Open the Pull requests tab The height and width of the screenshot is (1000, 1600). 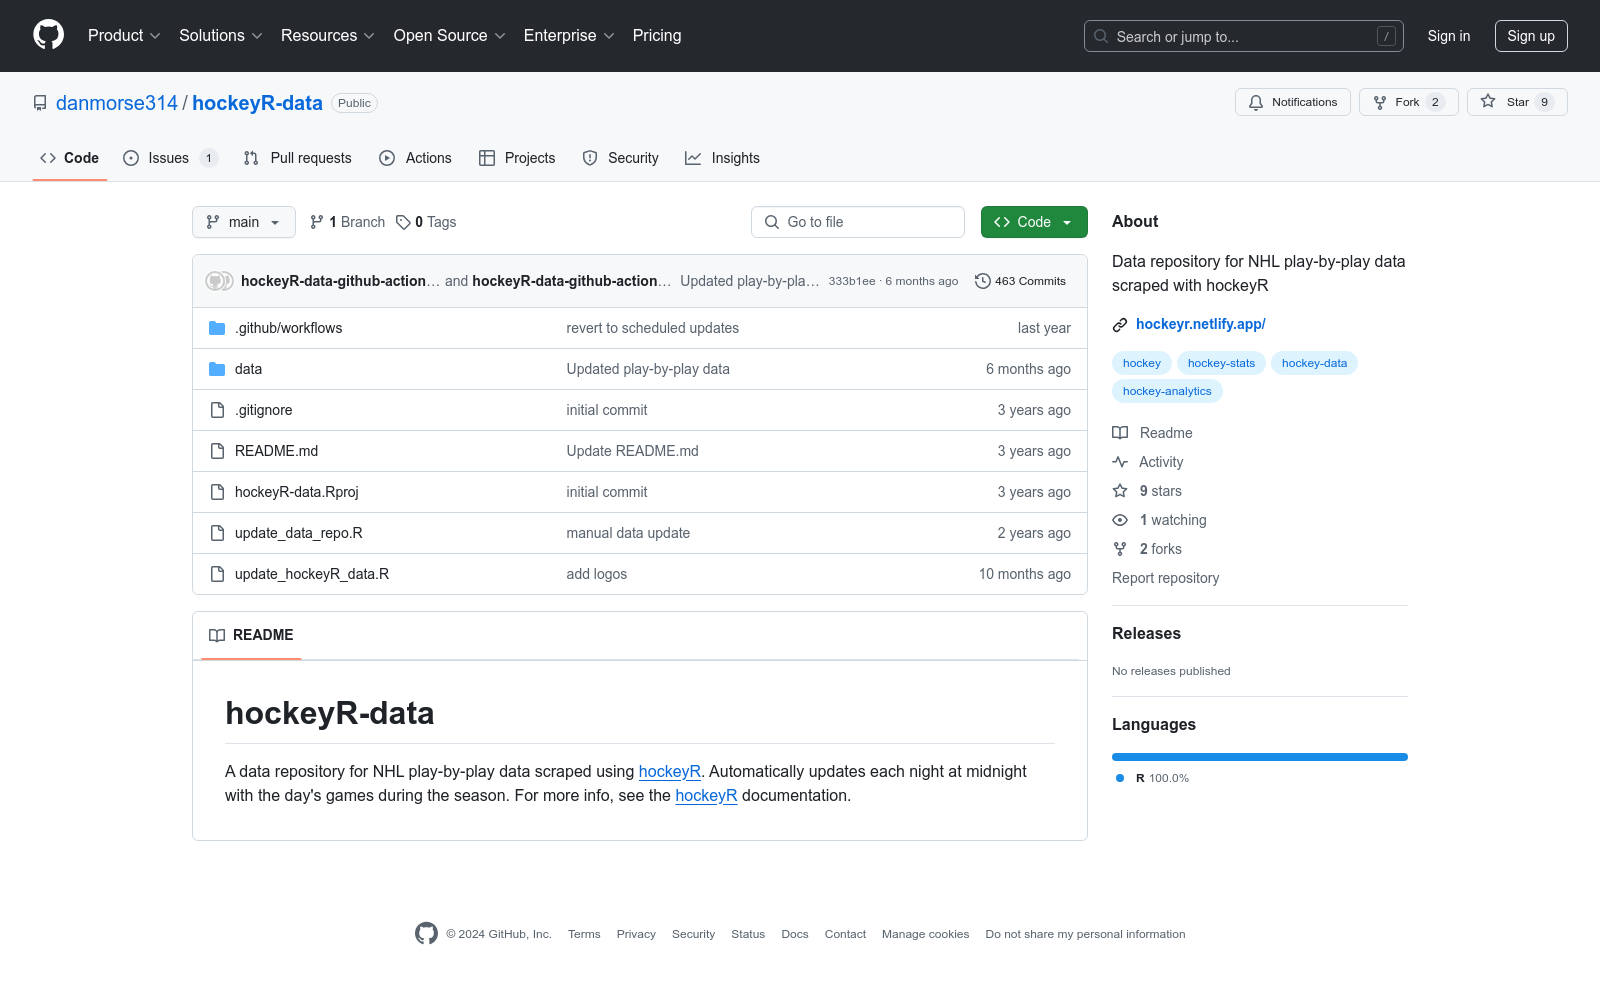point(298,158)
